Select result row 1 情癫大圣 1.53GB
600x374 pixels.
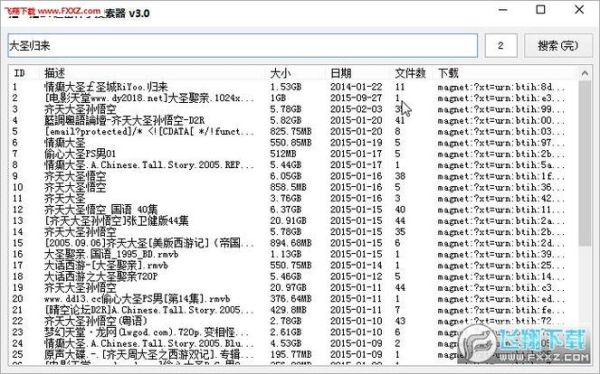(x=293, y=87)
